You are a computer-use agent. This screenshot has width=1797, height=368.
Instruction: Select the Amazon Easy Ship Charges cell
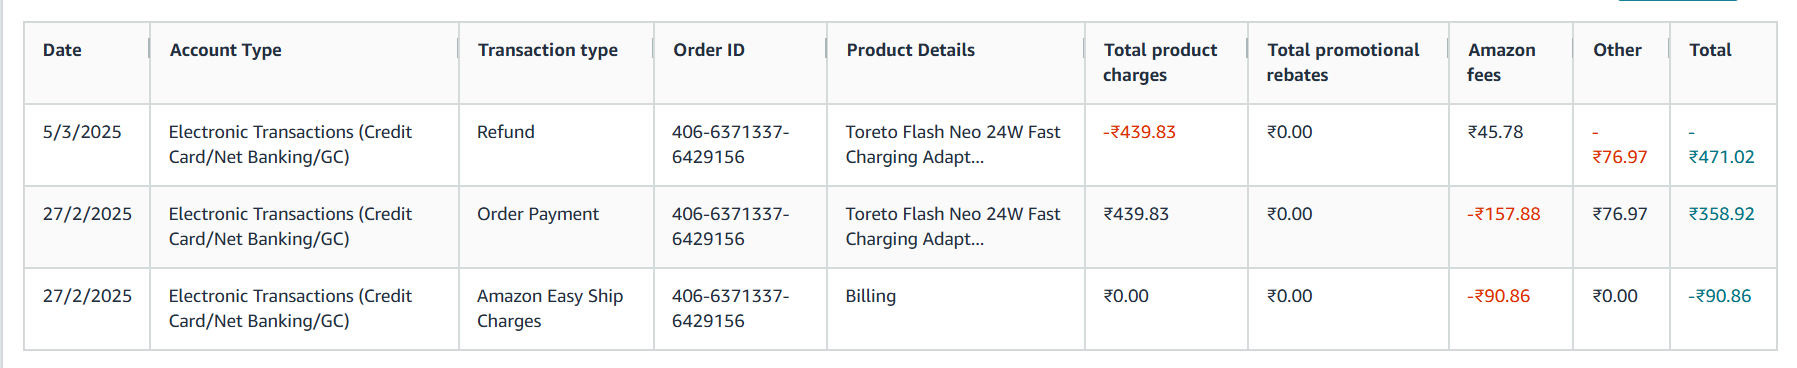pos(550,308)
